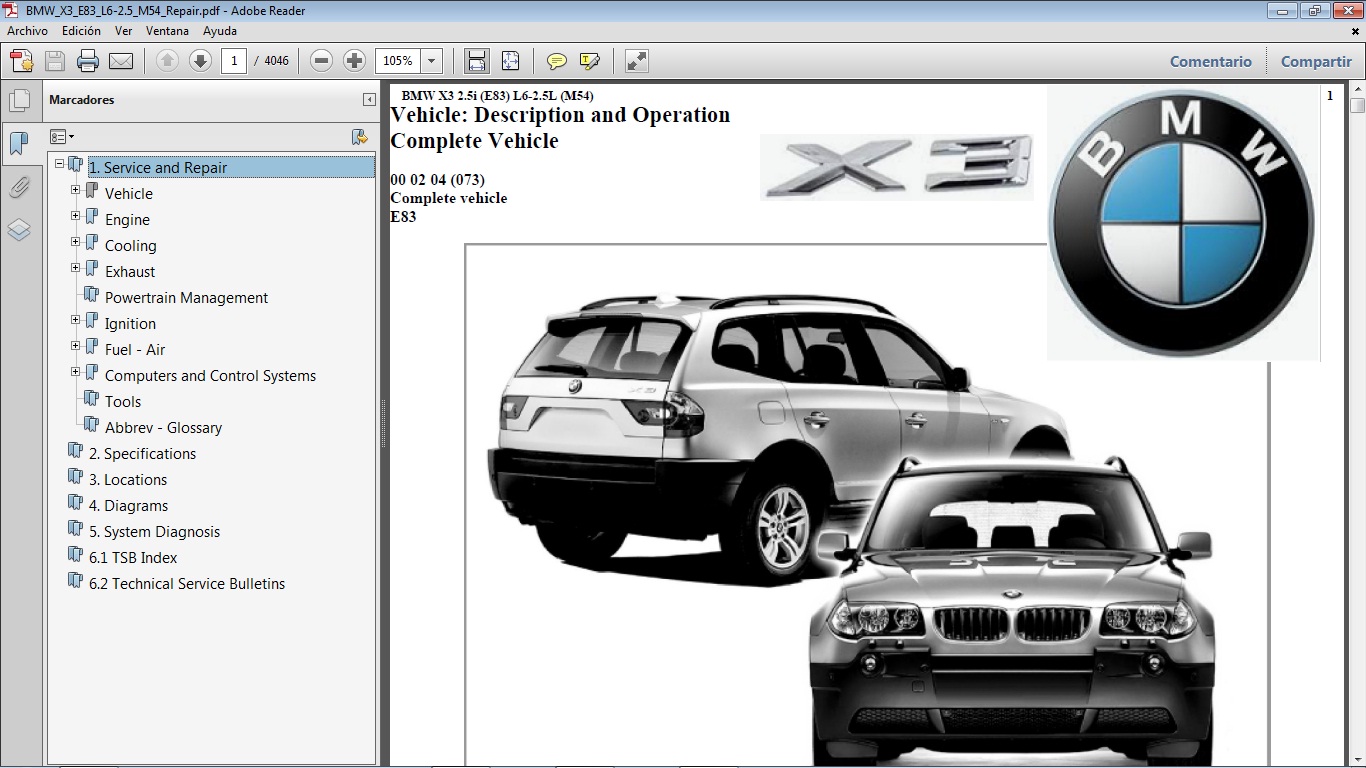Open the Attachments paperclip panel
This screenshot has height=768, width=1366.
pos(20,187)
